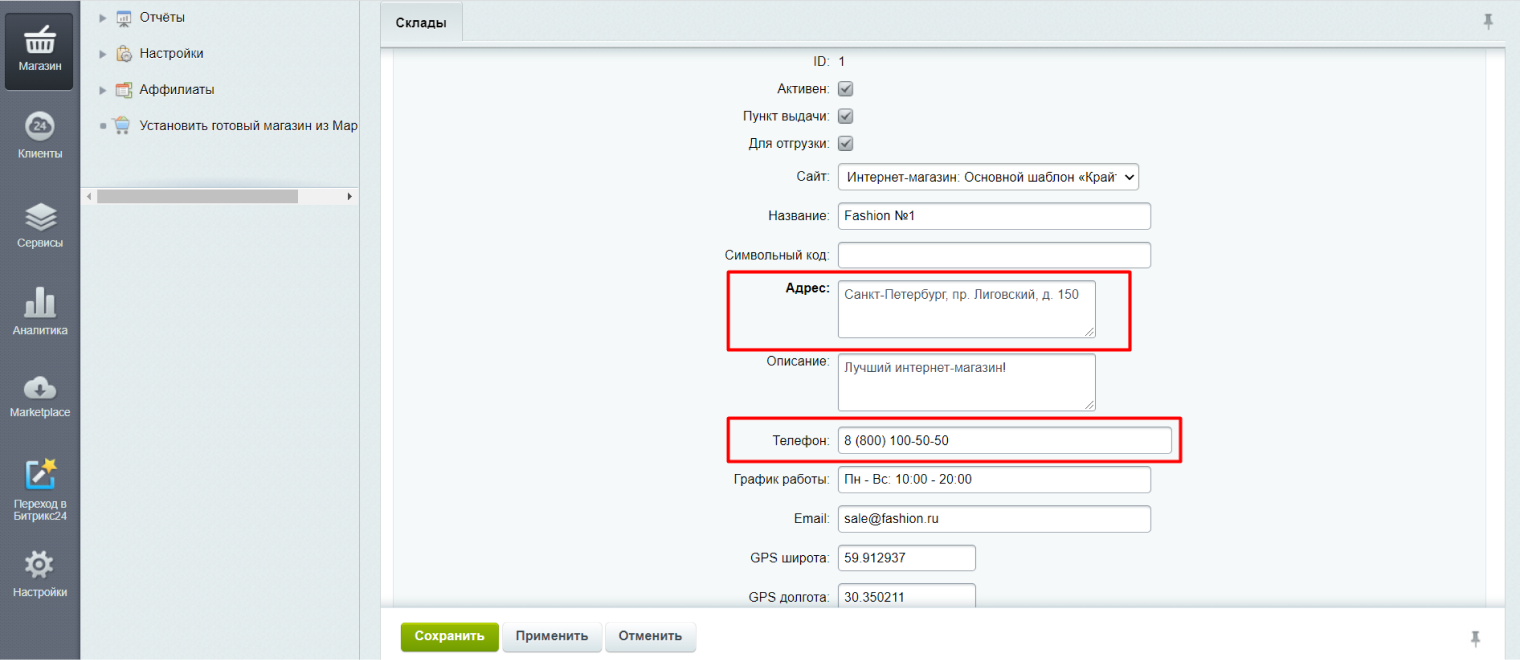Uncheck the Пункт выдачи checkbox

pyautogui.click(x=845, y=116)
